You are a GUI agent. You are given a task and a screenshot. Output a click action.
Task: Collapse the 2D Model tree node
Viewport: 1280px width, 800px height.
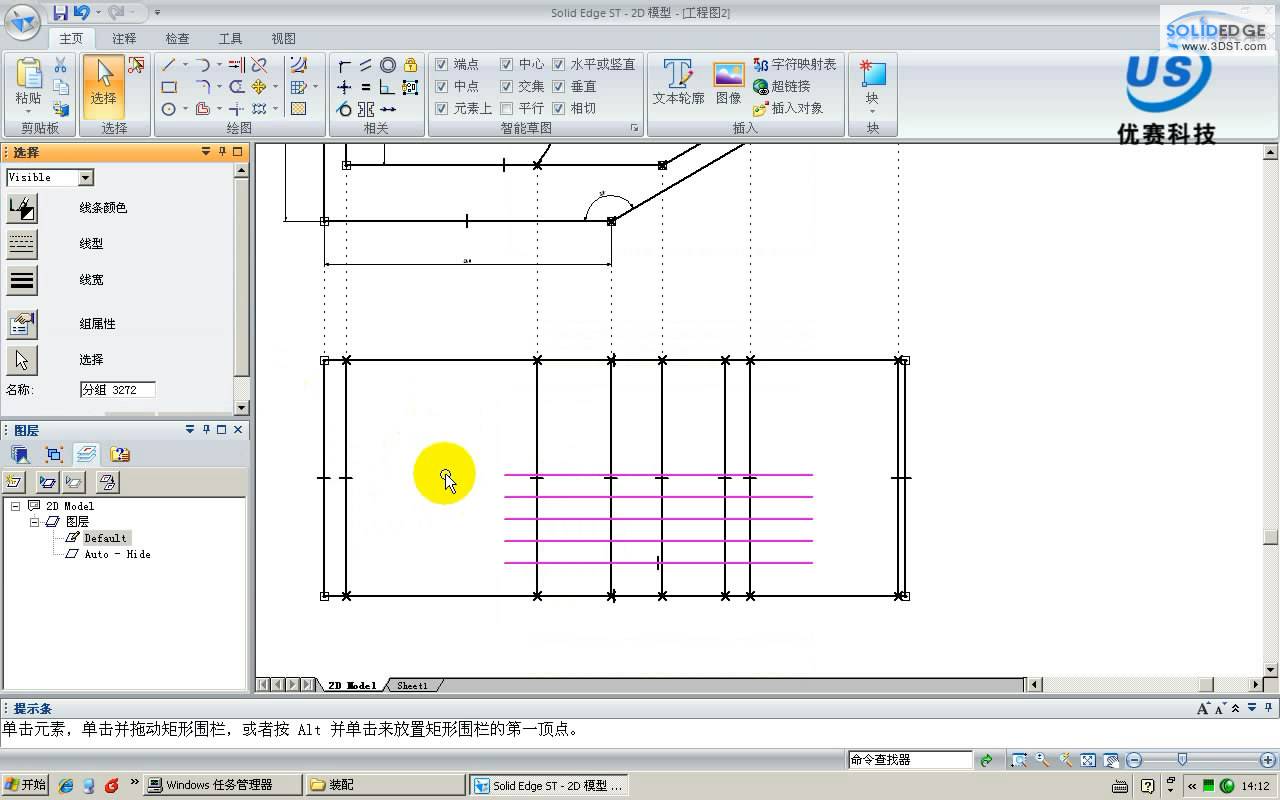pyautogui.click(x=15, y=506)
